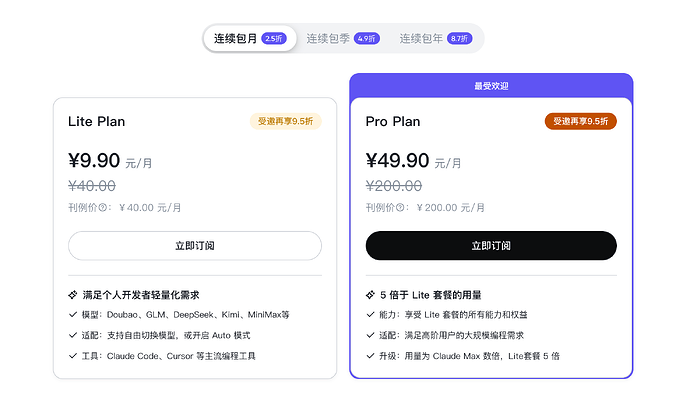Click the Pro Plan orange 受邀再享9.5折 badge

coord(580,121)
